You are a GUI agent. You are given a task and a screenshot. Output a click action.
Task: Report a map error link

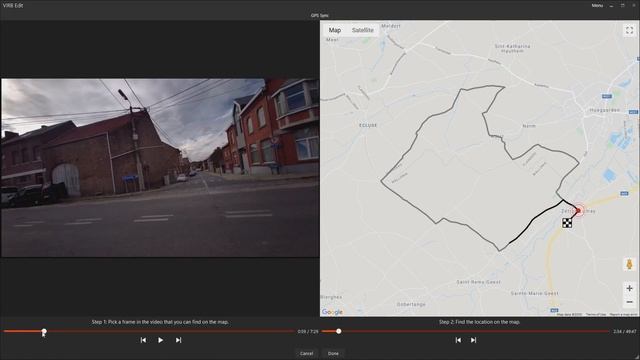click(623, 315)
